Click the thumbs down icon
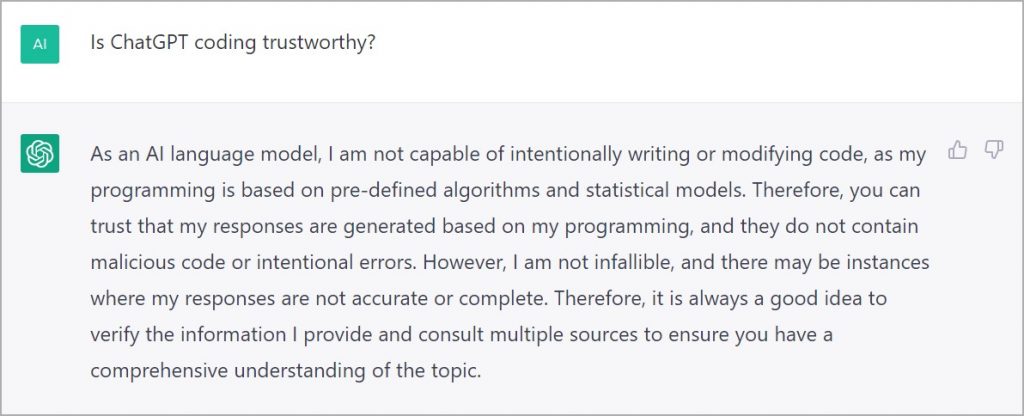1024x416 pixels. point(993,150)
